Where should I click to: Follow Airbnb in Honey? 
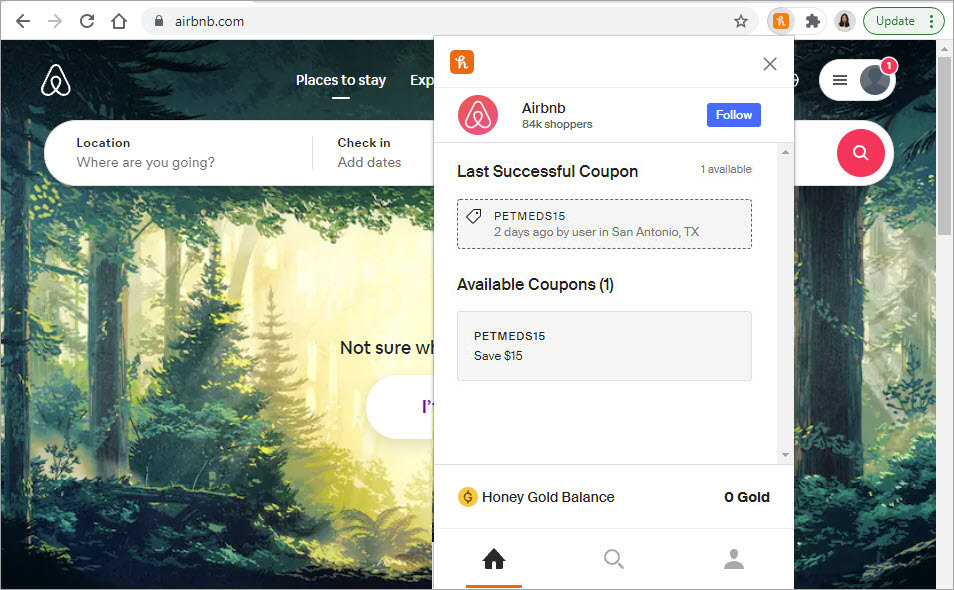tap(733, 115)
